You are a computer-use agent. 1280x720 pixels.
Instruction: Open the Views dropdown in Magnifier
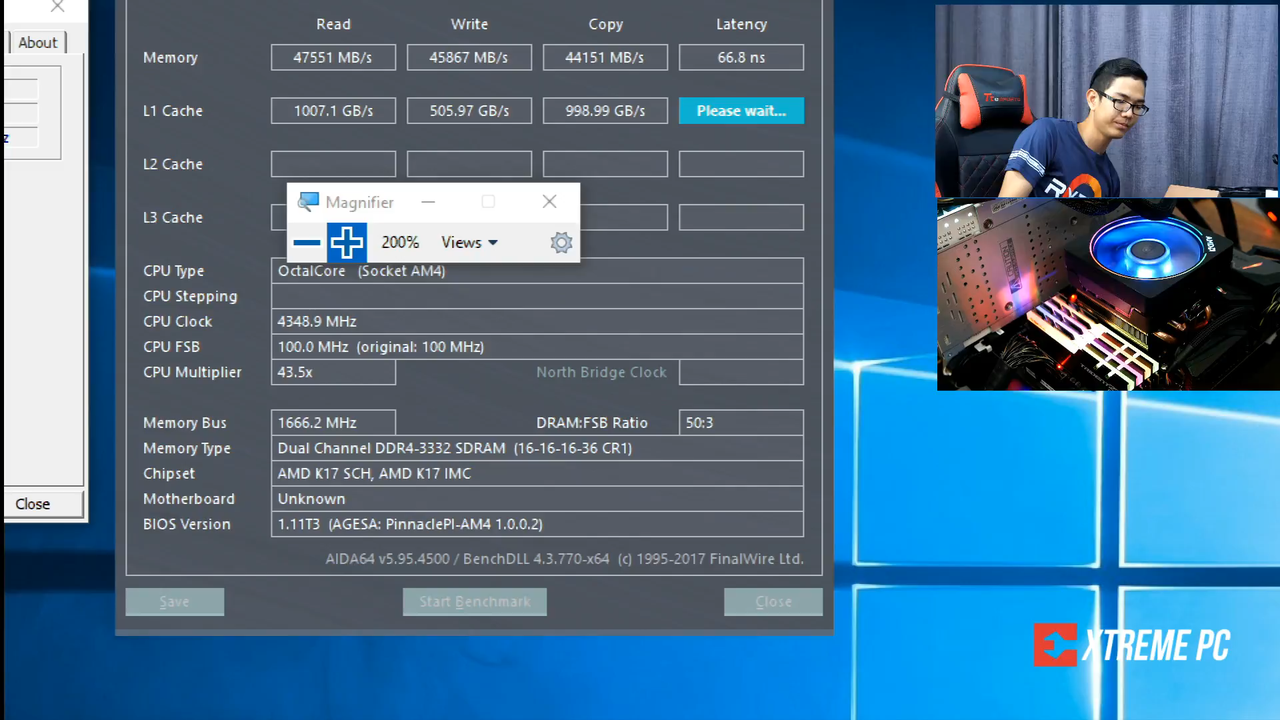coord(469,242)
